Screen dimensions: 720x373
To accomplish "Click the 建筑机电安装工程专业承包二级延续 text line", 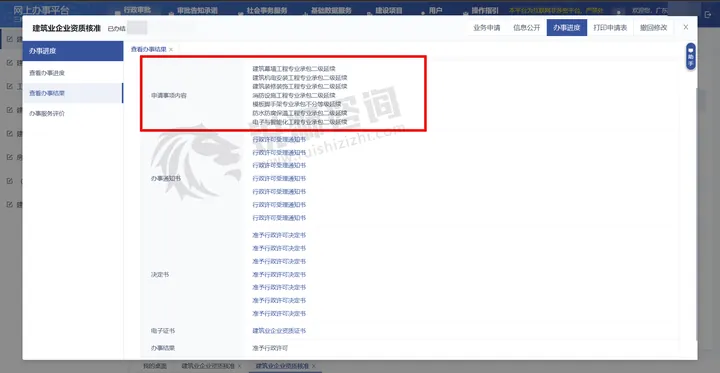I will 300,77.
